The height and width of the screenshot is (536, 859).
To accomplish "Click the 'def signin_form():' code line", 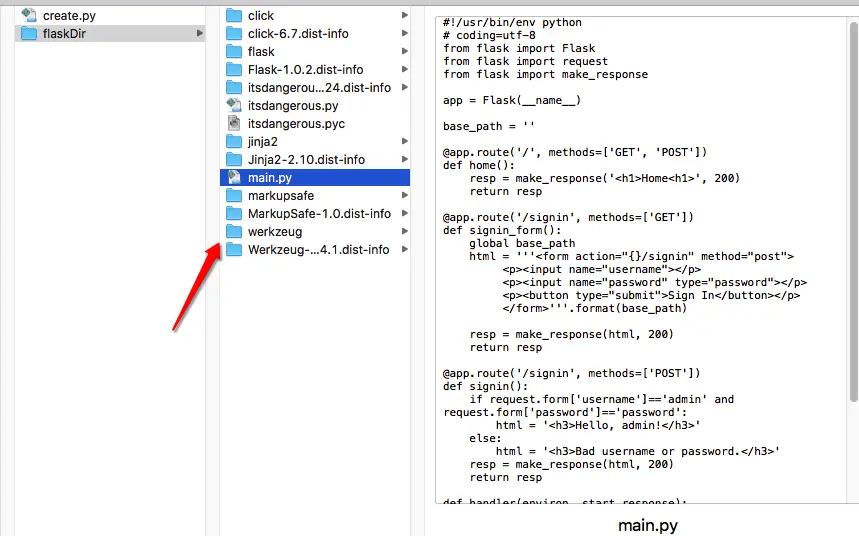I will pos(502,230).
